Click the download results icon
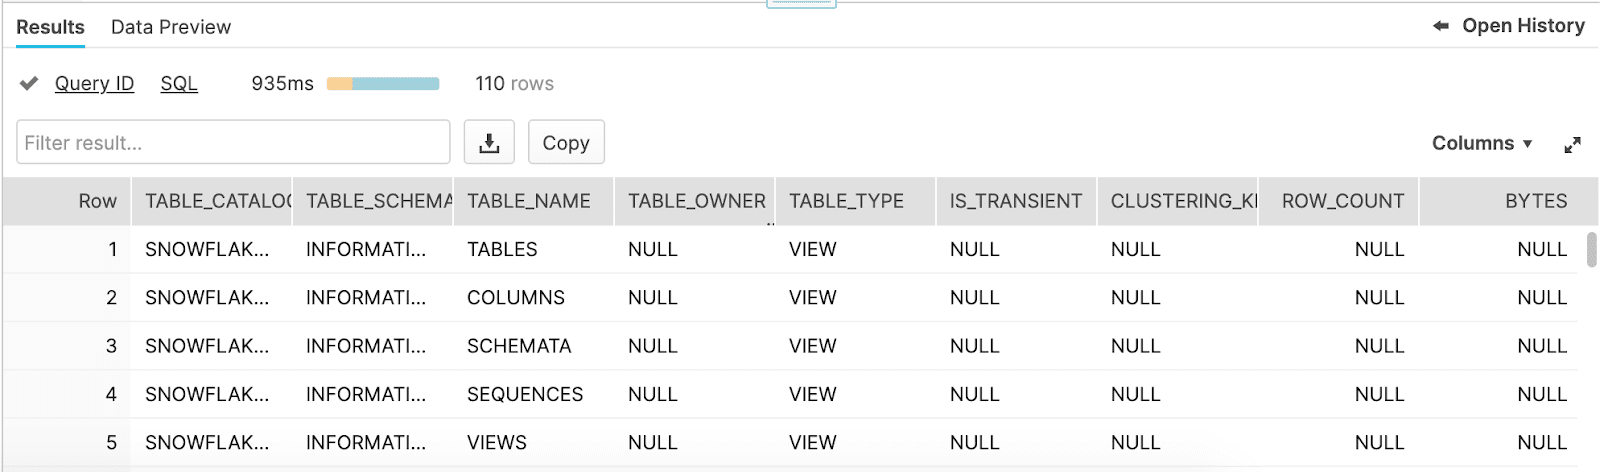The image size is (1600, 472). (489, 143)
